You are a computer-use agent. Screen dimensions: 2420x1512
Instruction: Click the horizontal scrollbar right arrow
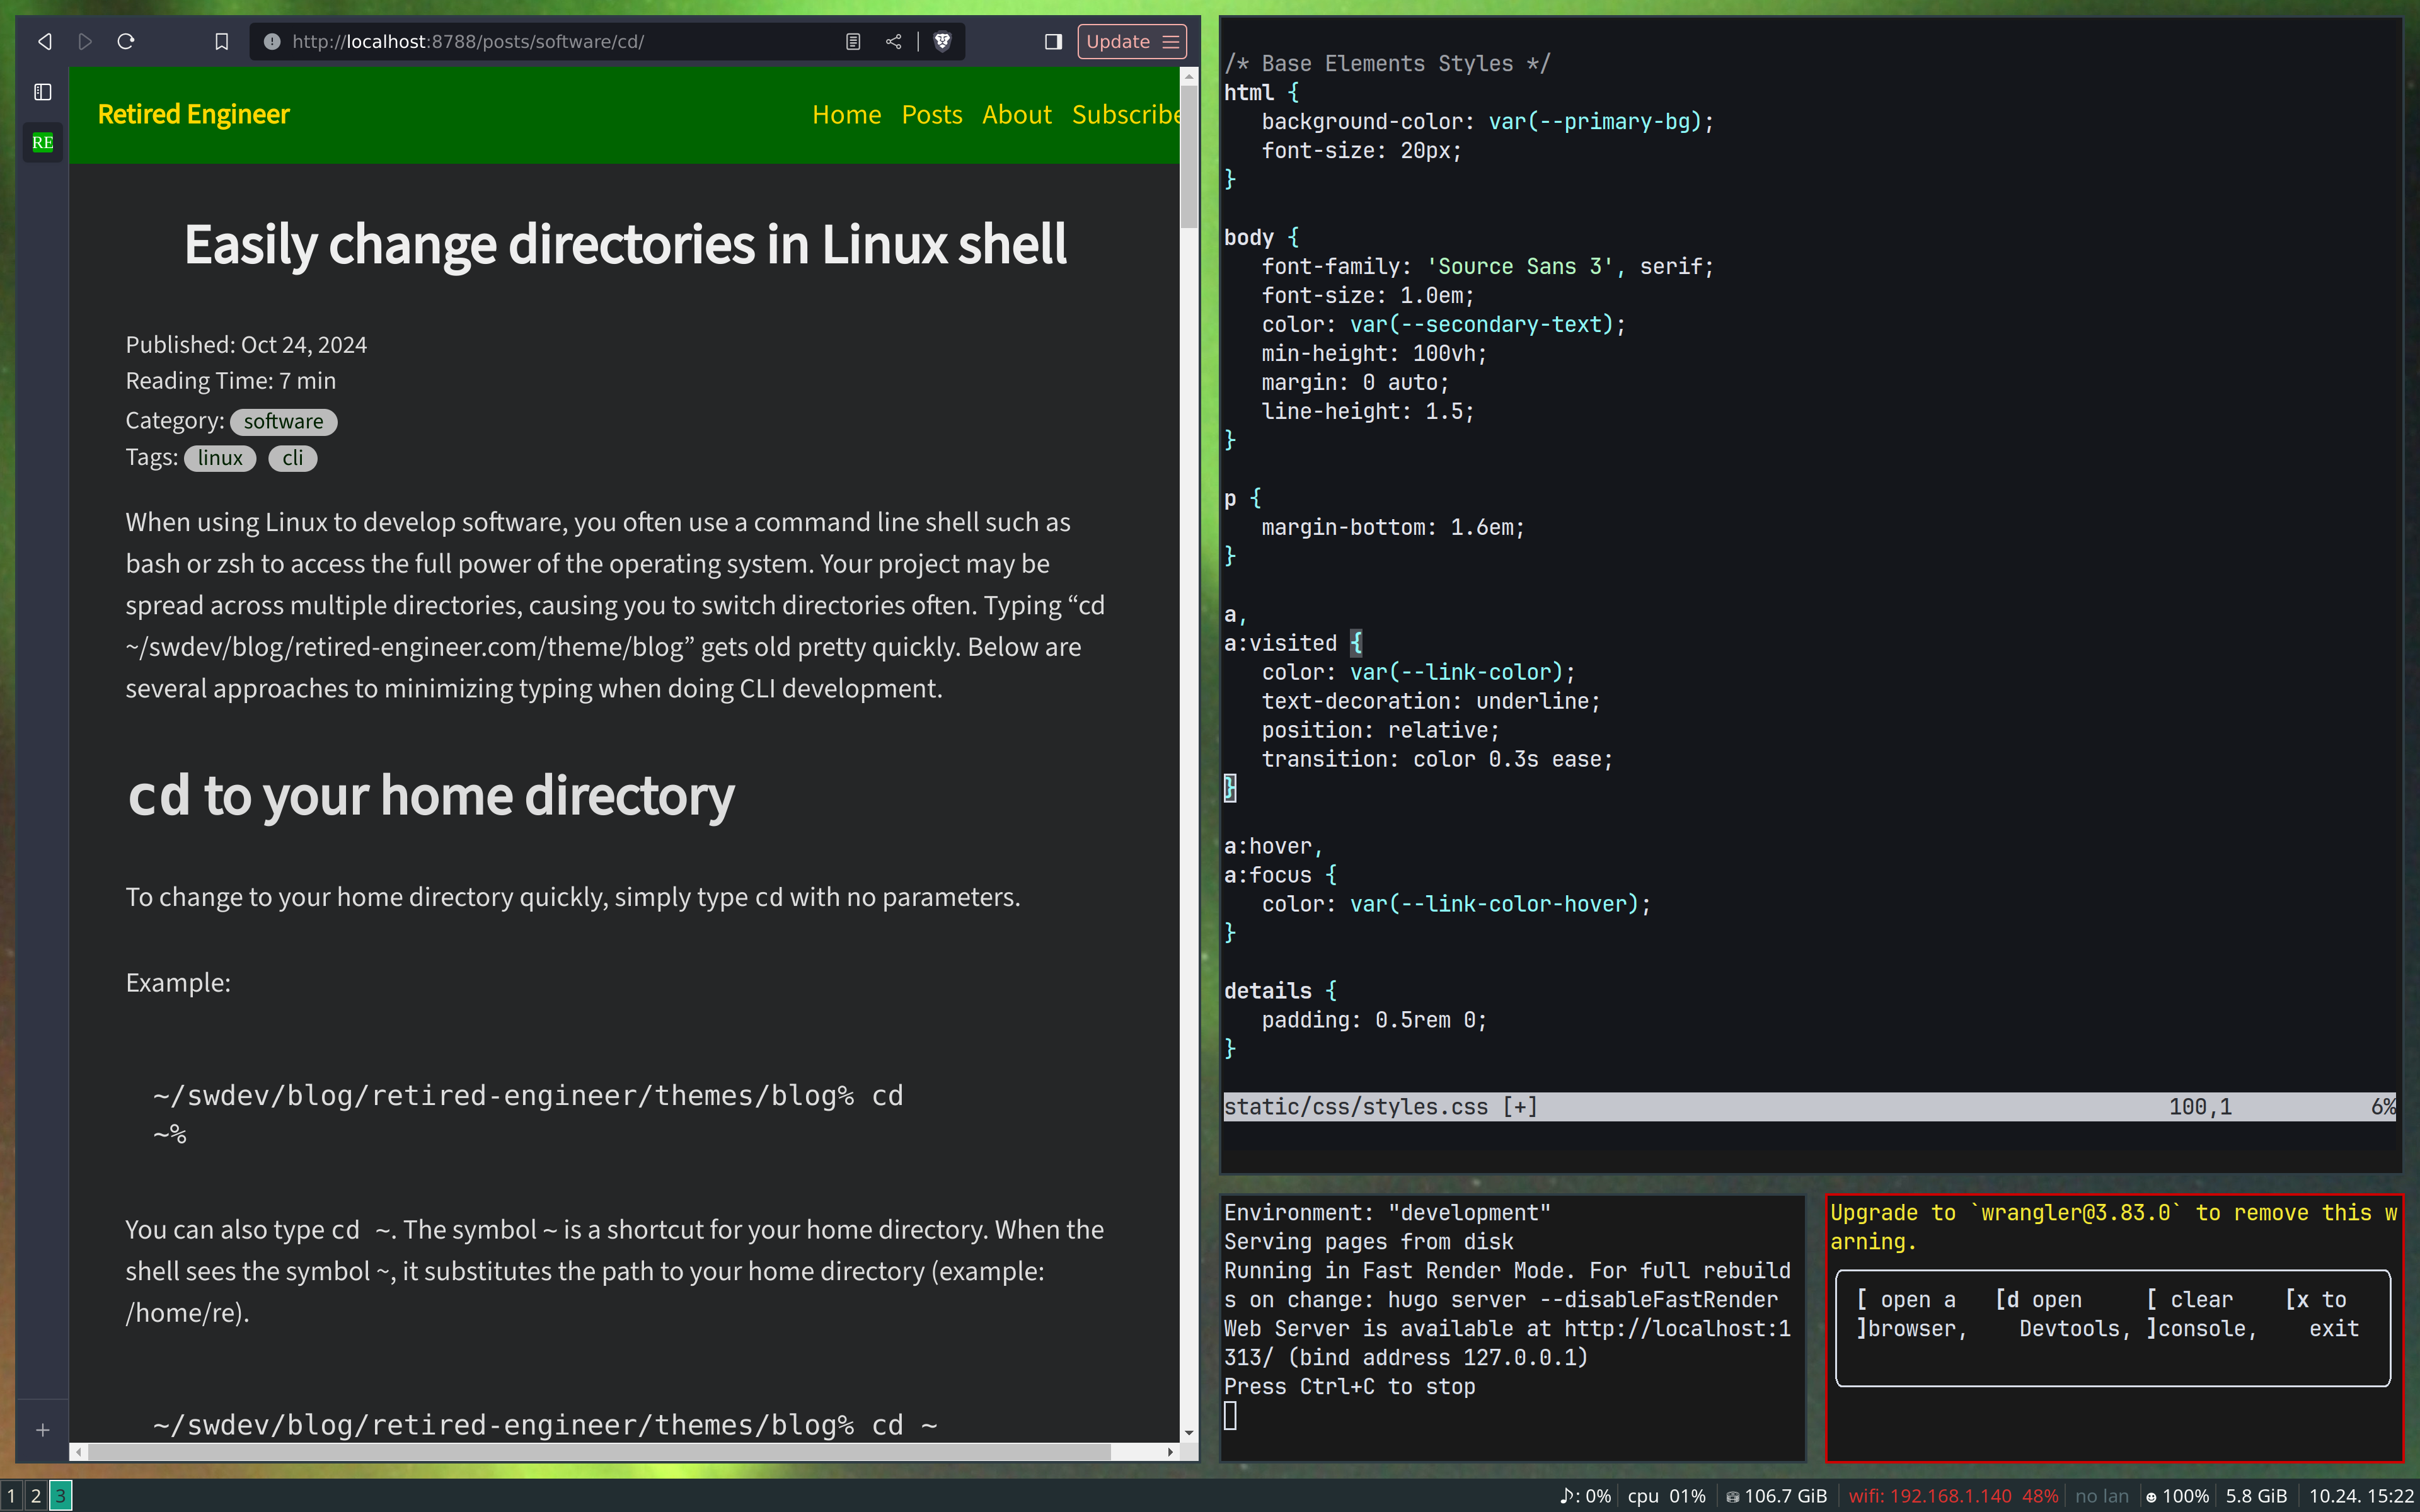pos(1170,1451)
